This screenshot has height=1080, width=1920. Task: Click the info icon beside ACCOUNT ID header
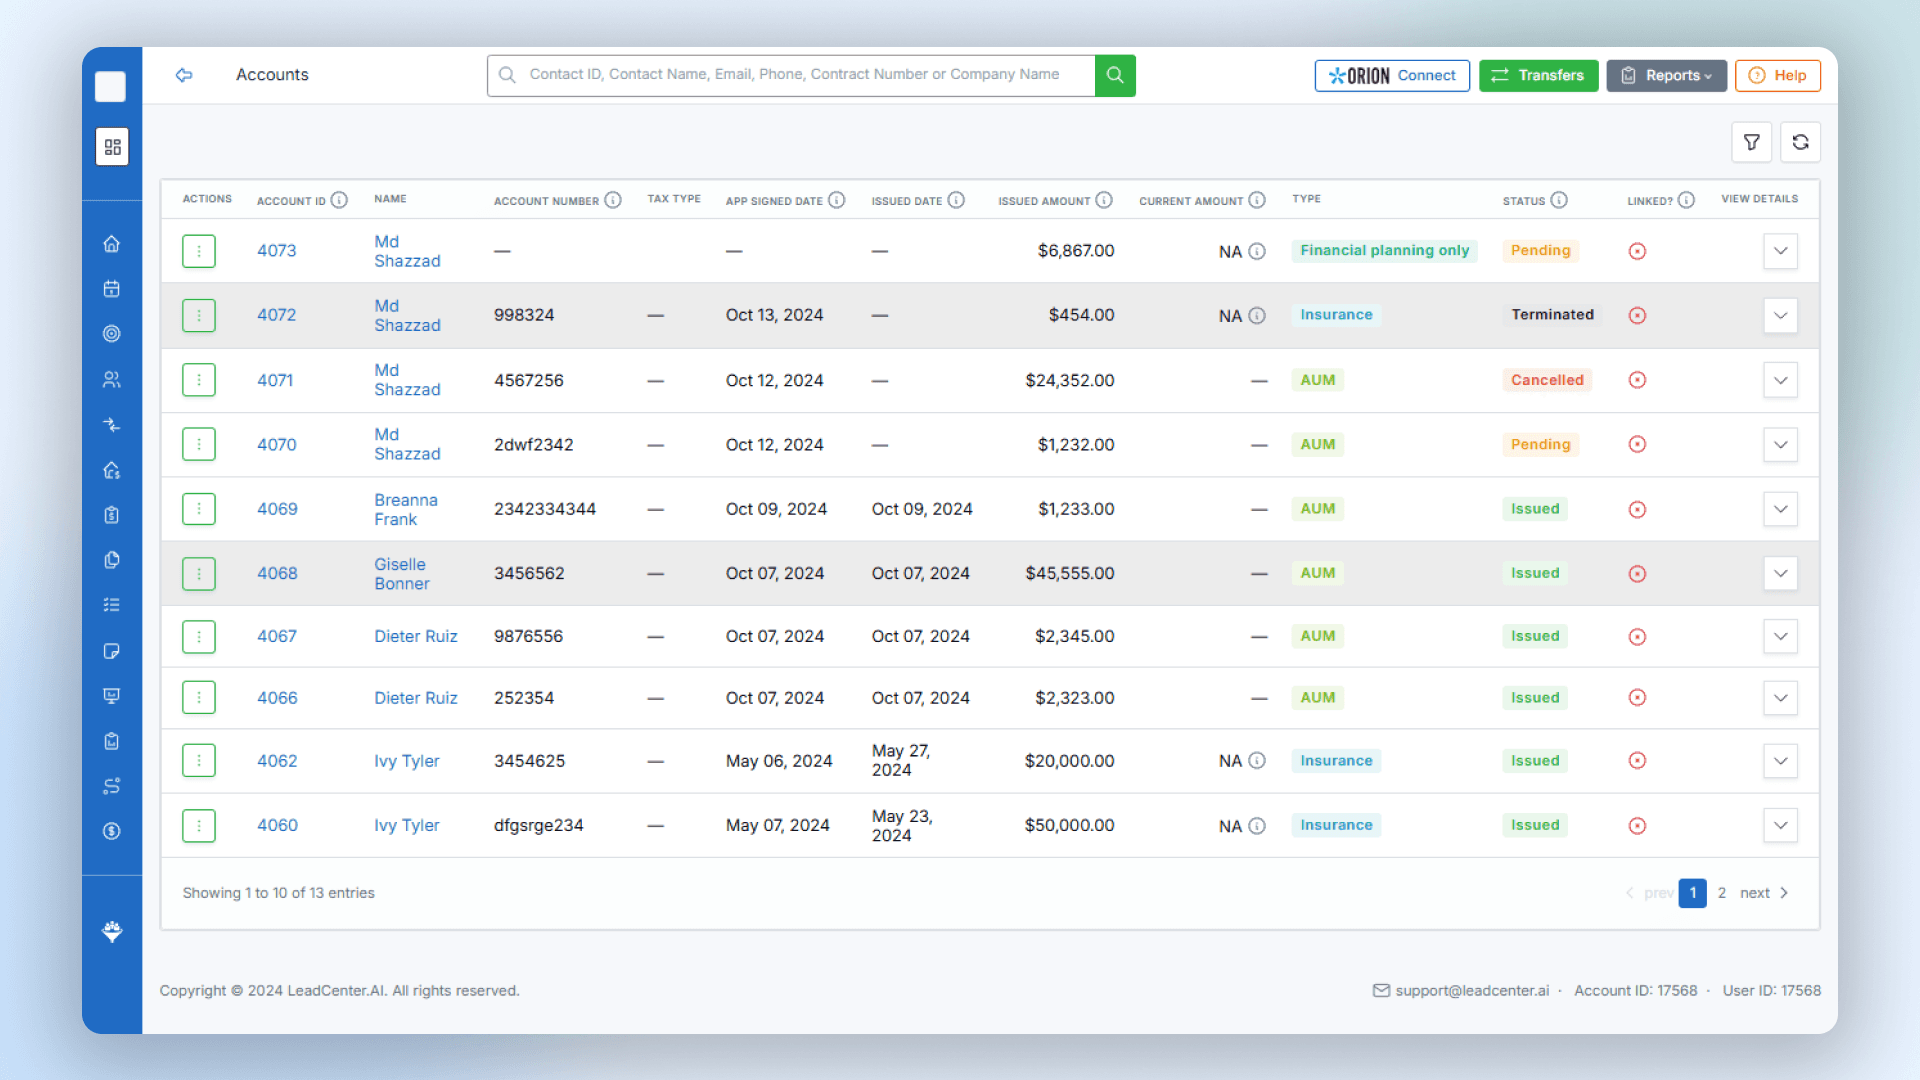tap(339, 200)
